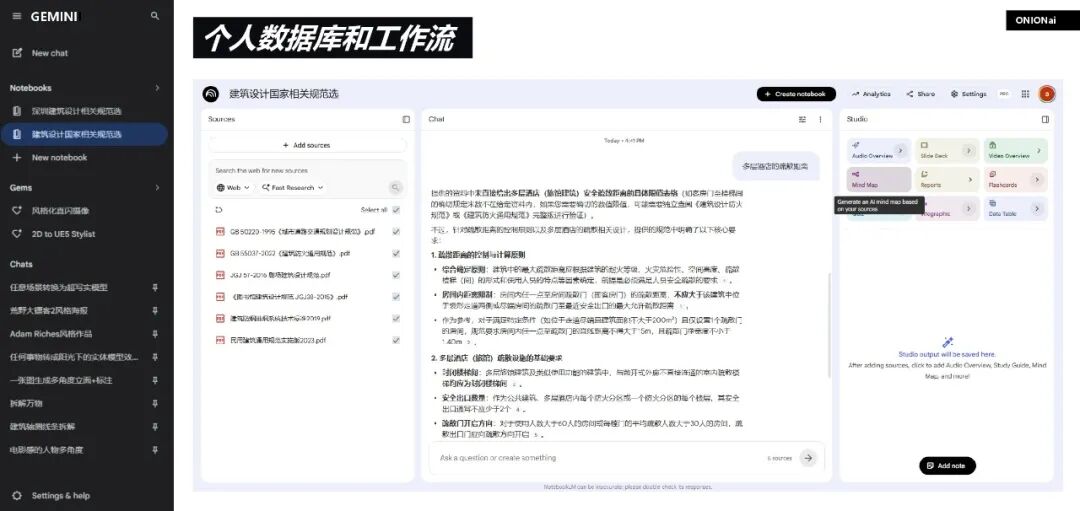
Task: Uncheck the GB 50220-1995 pdf source
Action: (396, 232)
